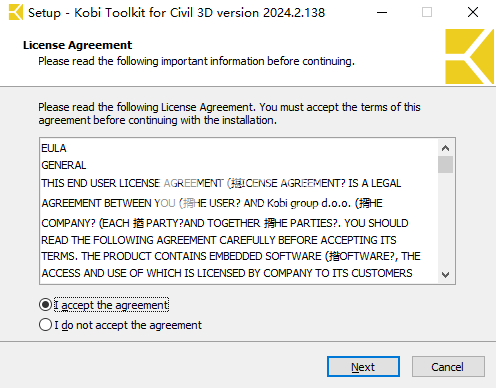Click the EULA line in the license text
Viewport: 496px width, 388px height.
click(x=54, y=148)
